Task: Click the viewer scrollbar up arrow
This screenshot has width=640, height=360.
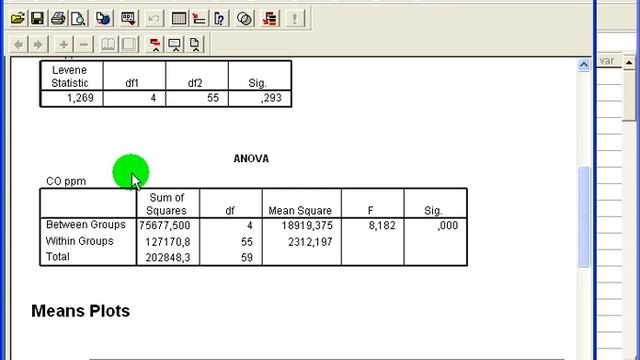Action: (x=584, y=65)
